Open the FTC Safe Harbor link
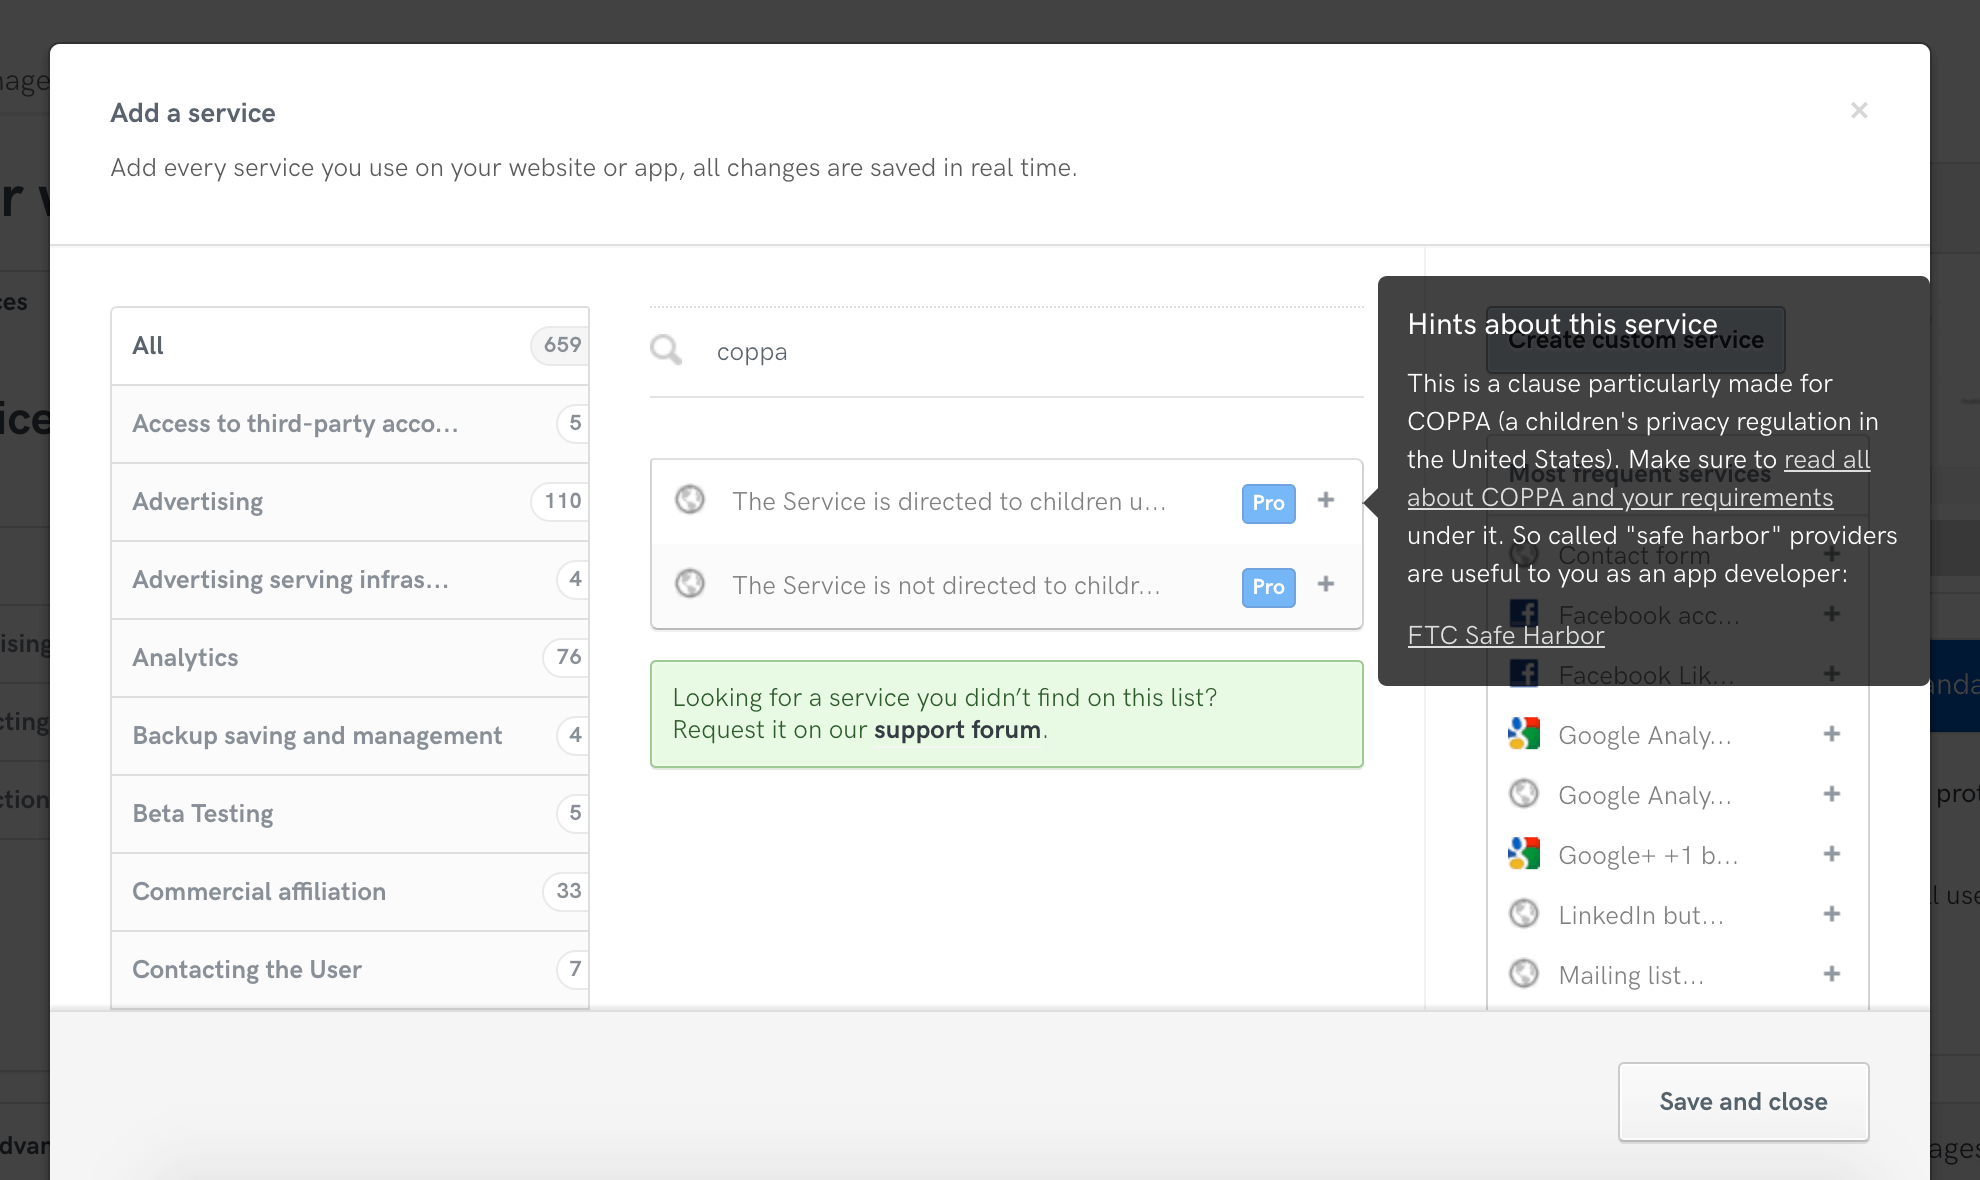The width and height of the screenshot is (1980, 1180). 1505,635
